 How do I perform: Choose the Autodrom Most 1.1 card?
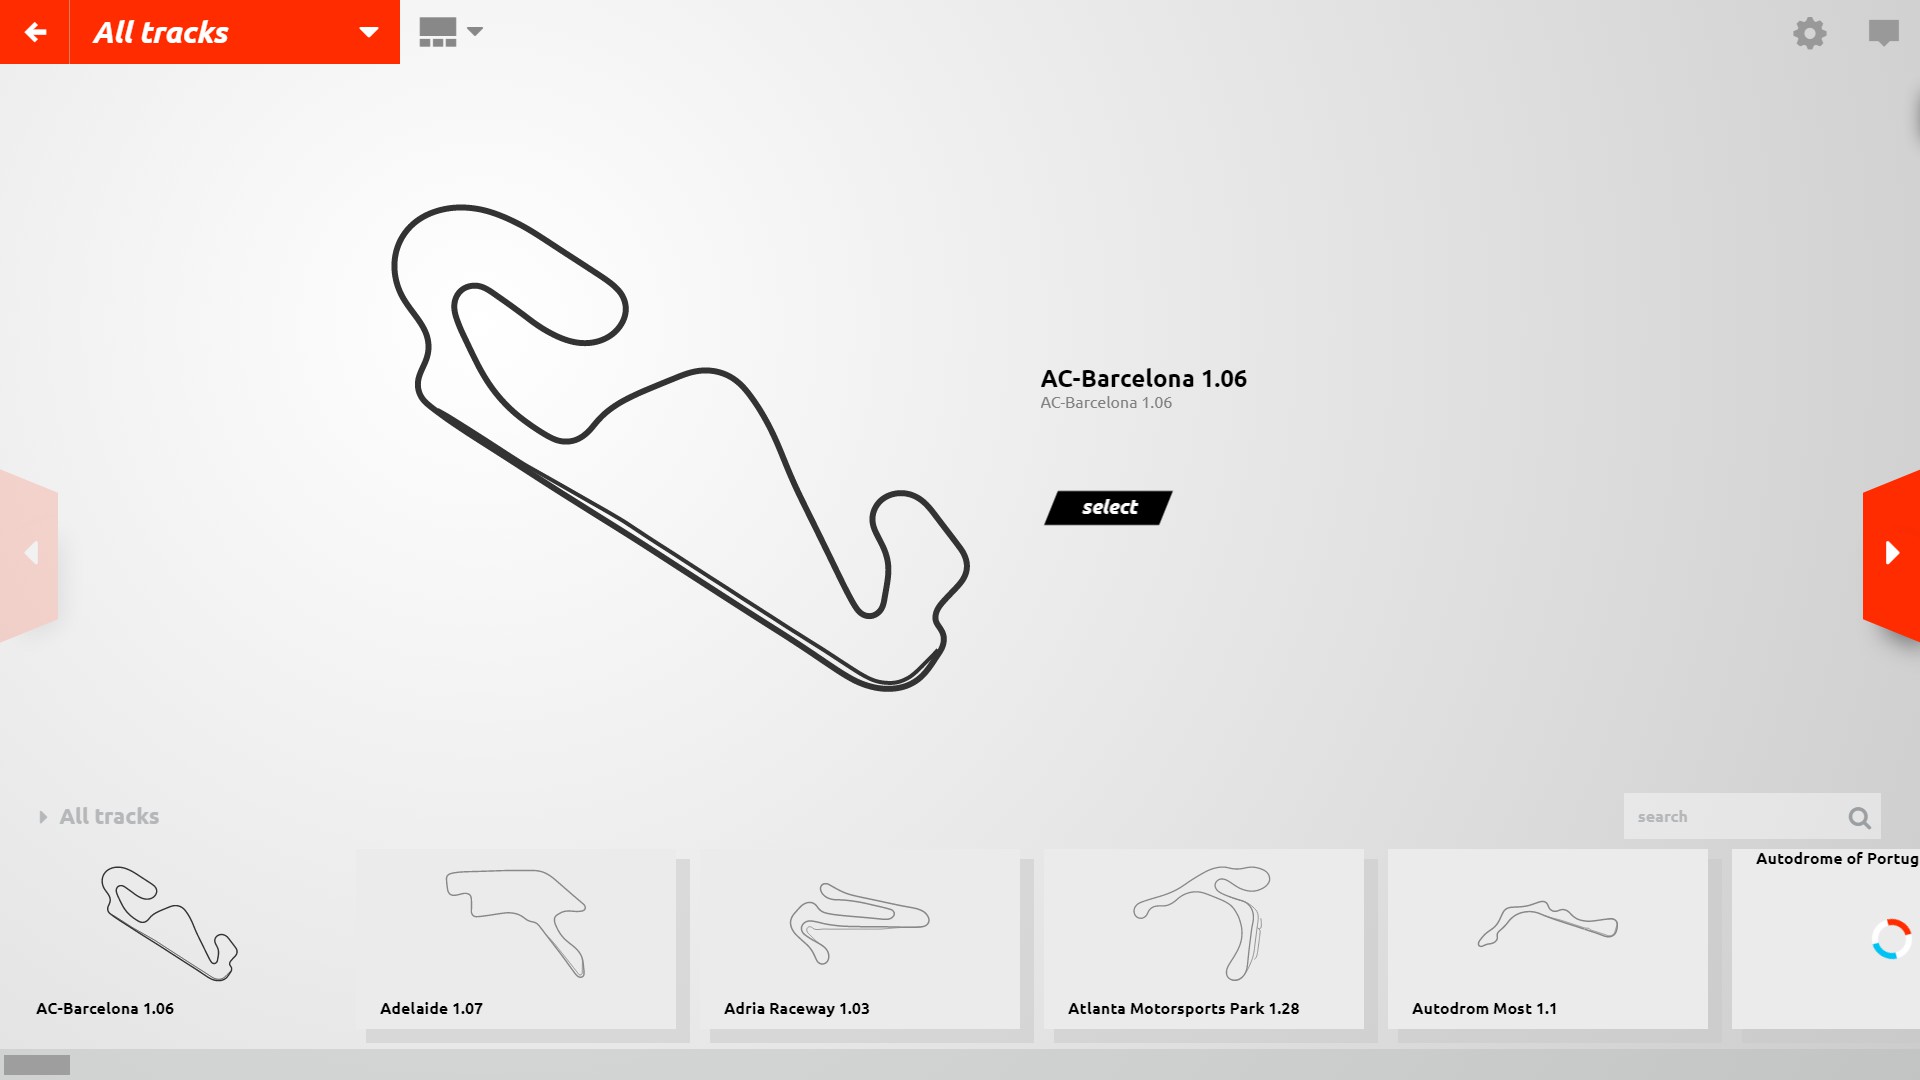1548,938
